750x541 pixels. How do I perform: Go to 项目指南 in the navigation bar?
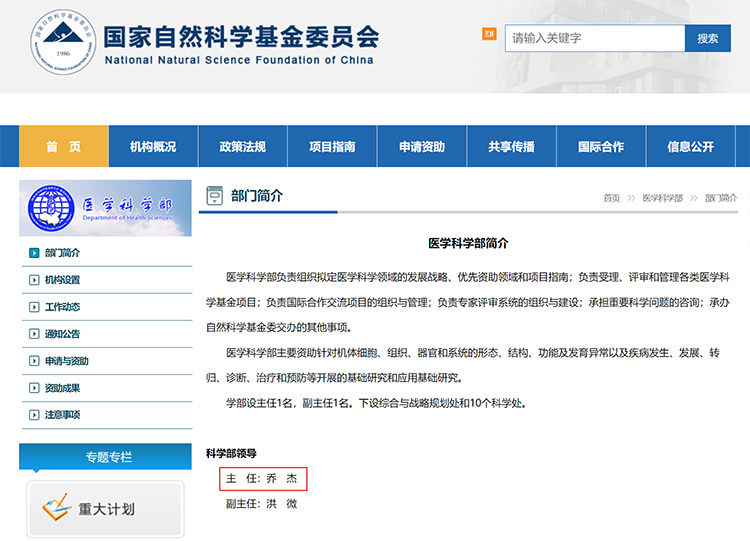pos(332,147)
